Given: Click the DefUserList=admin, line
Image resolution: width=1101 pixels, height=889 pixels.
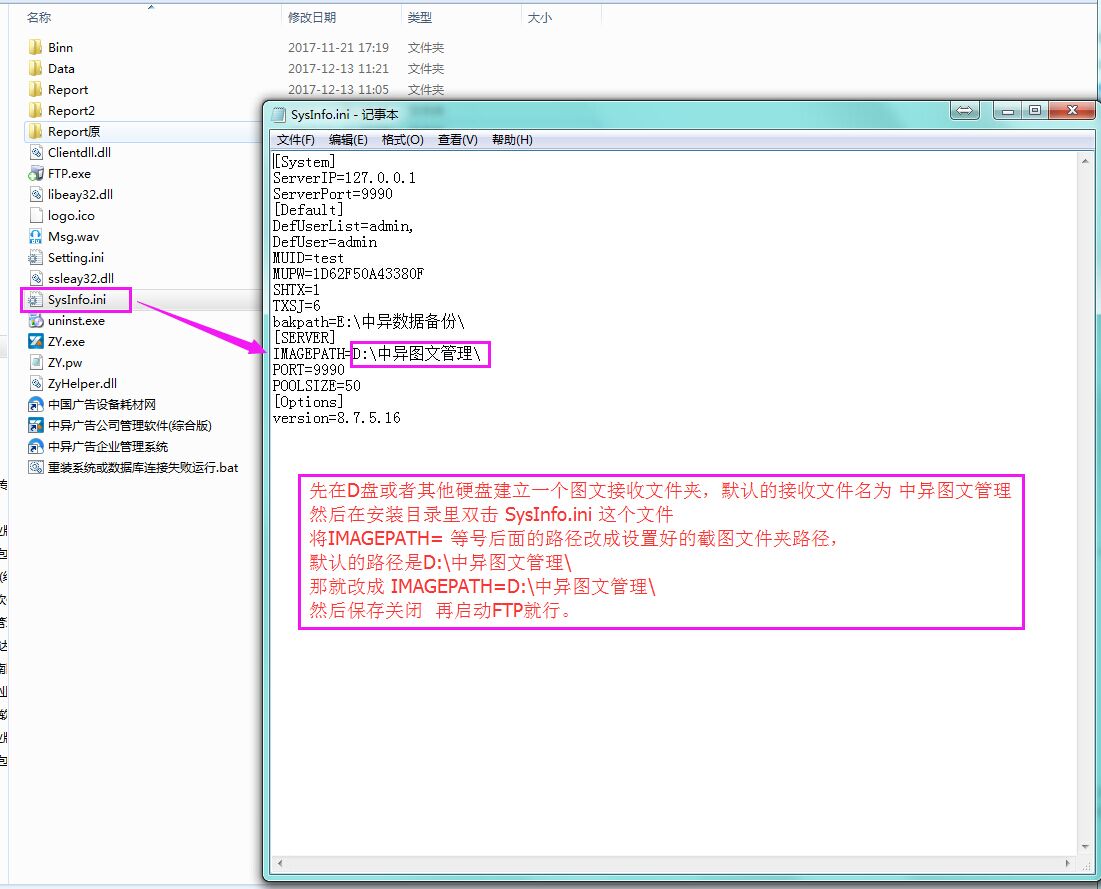Looking at the screenshot, I should (x=343, y=226).
